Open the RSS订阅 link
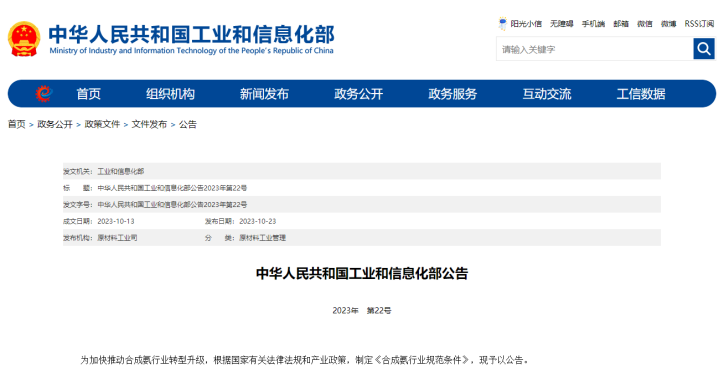 click(699, 24)
